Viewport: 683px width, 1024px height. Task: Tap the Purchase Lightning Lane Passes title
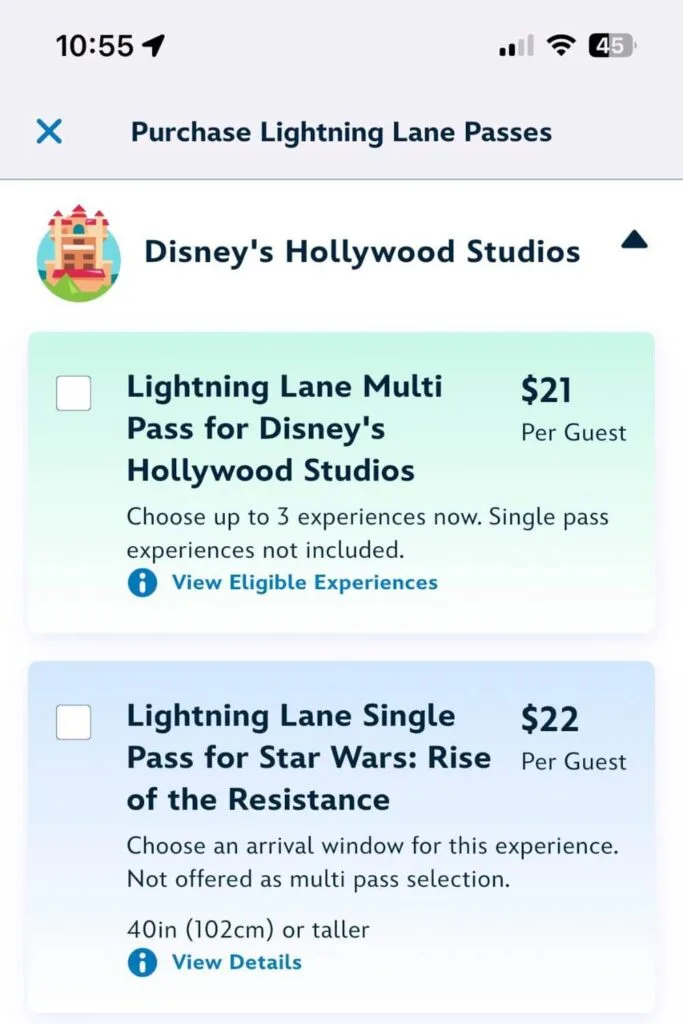pos(340,131)
